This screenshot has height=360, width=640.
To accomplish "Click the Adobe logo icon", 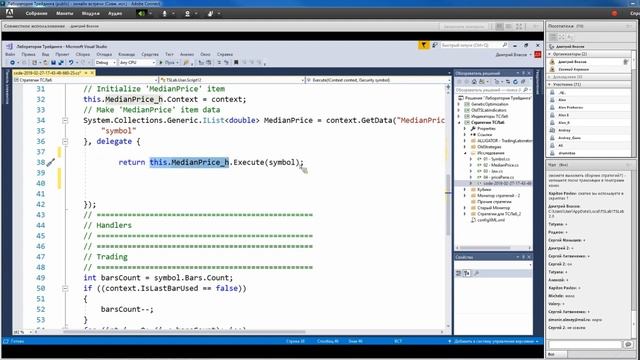I will tap(9, 13).
